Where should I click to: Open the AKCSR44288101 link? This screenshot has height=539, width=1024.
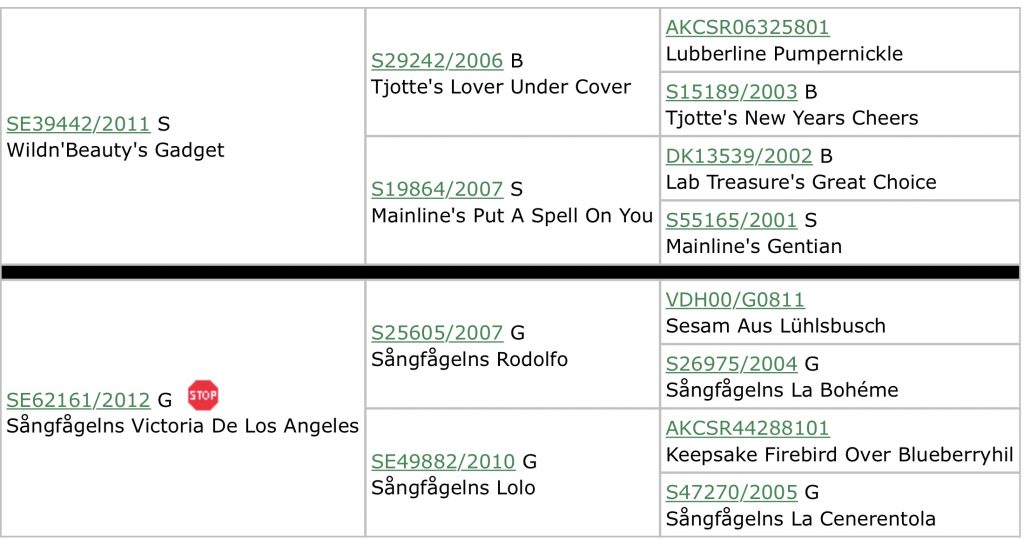click(x=747, y=428)
